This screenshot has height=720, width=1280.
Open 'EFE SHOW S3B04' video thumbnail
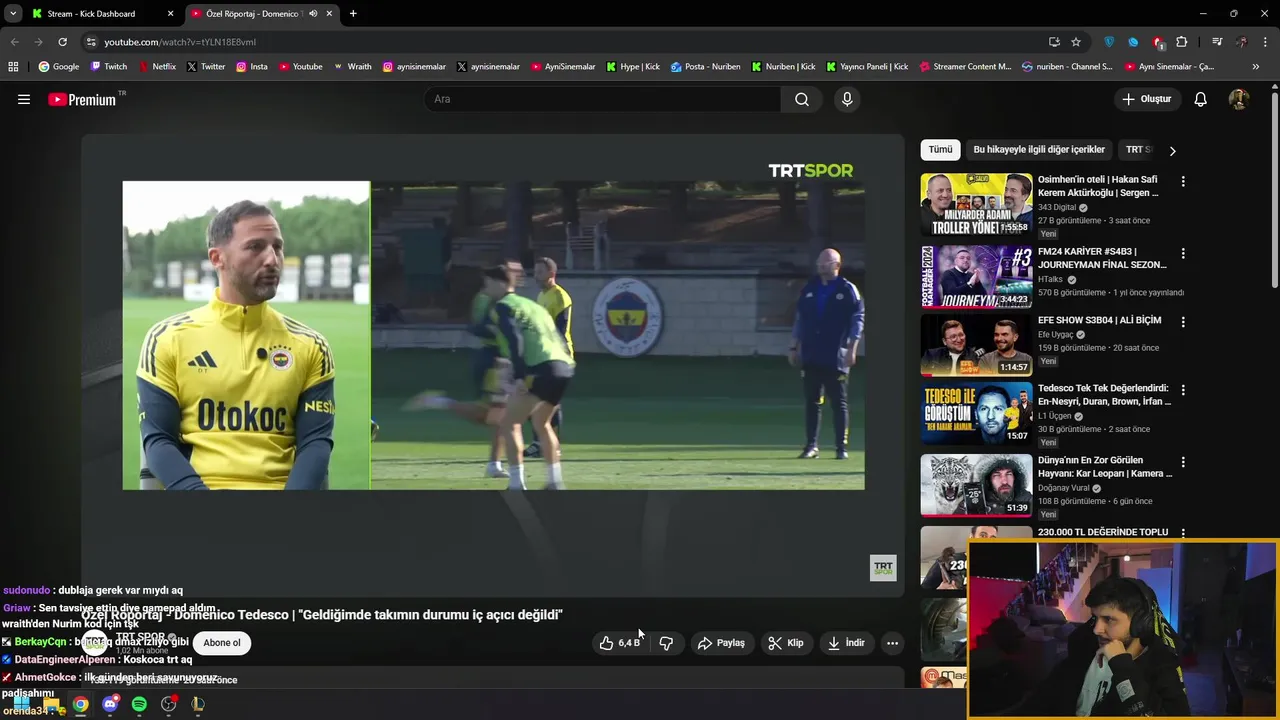pos(976,345)
